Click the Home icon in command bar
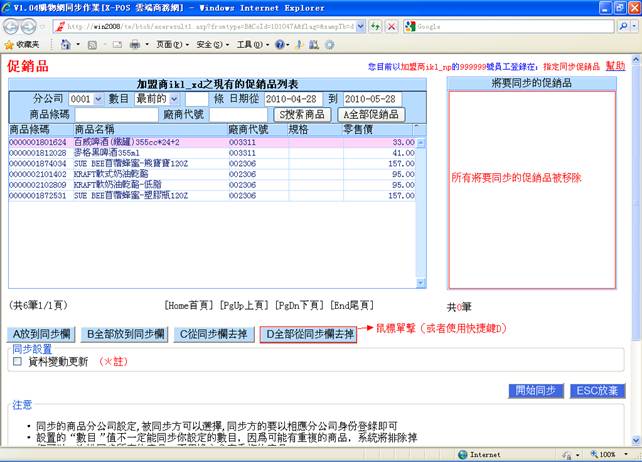This screenshot has height=462, width=642. [x=65, y=45]
